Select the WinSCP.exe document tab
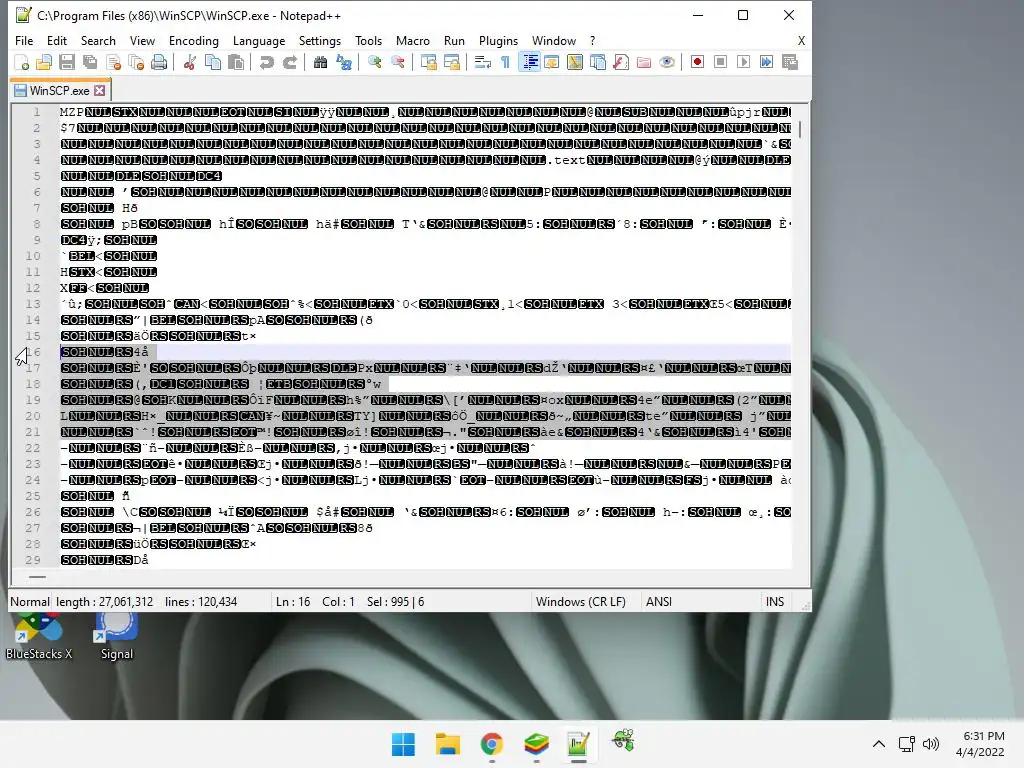This screenshot has width=1024, height=768. [59, 90]
